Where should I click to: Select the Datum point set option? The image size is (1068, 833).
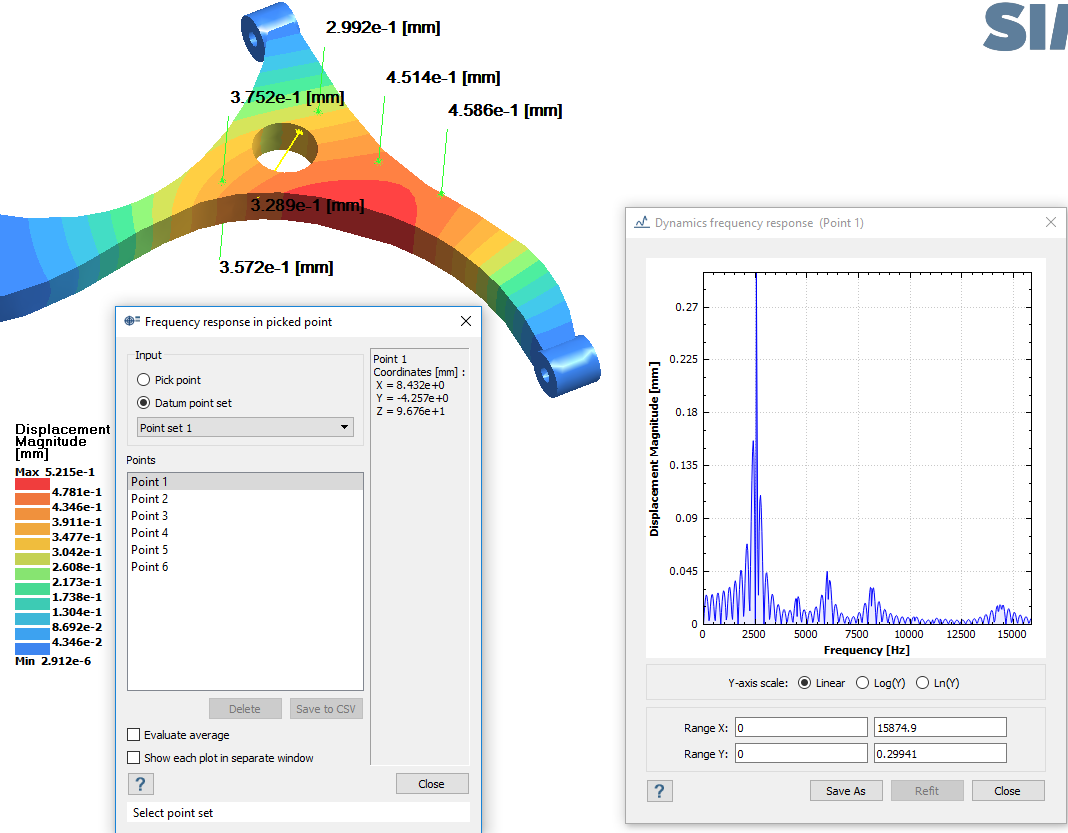coord(144,403)
